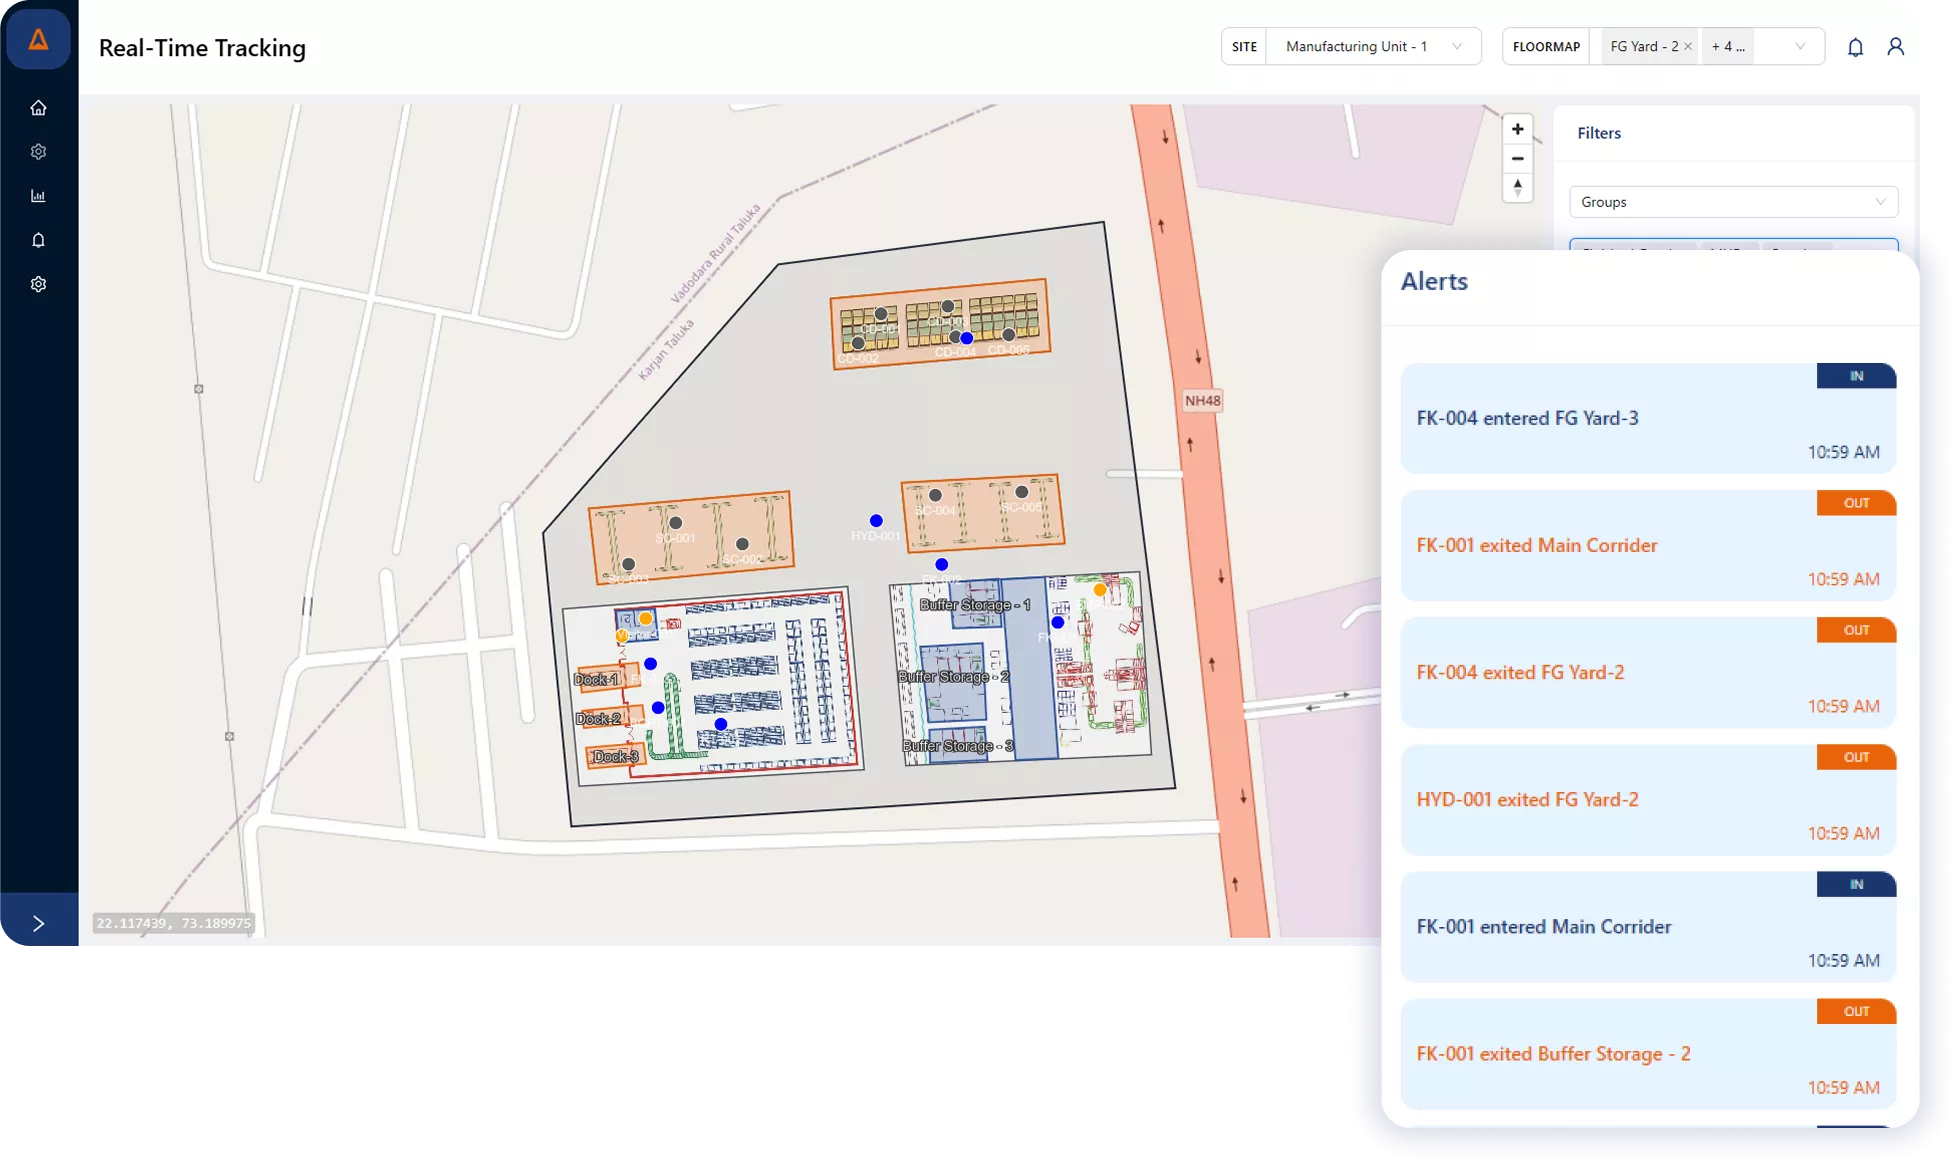The width and height of the screenshot is (1958, 1166).
Task: Zoom in on the map with plus button
Action: tap(1517, 128)
